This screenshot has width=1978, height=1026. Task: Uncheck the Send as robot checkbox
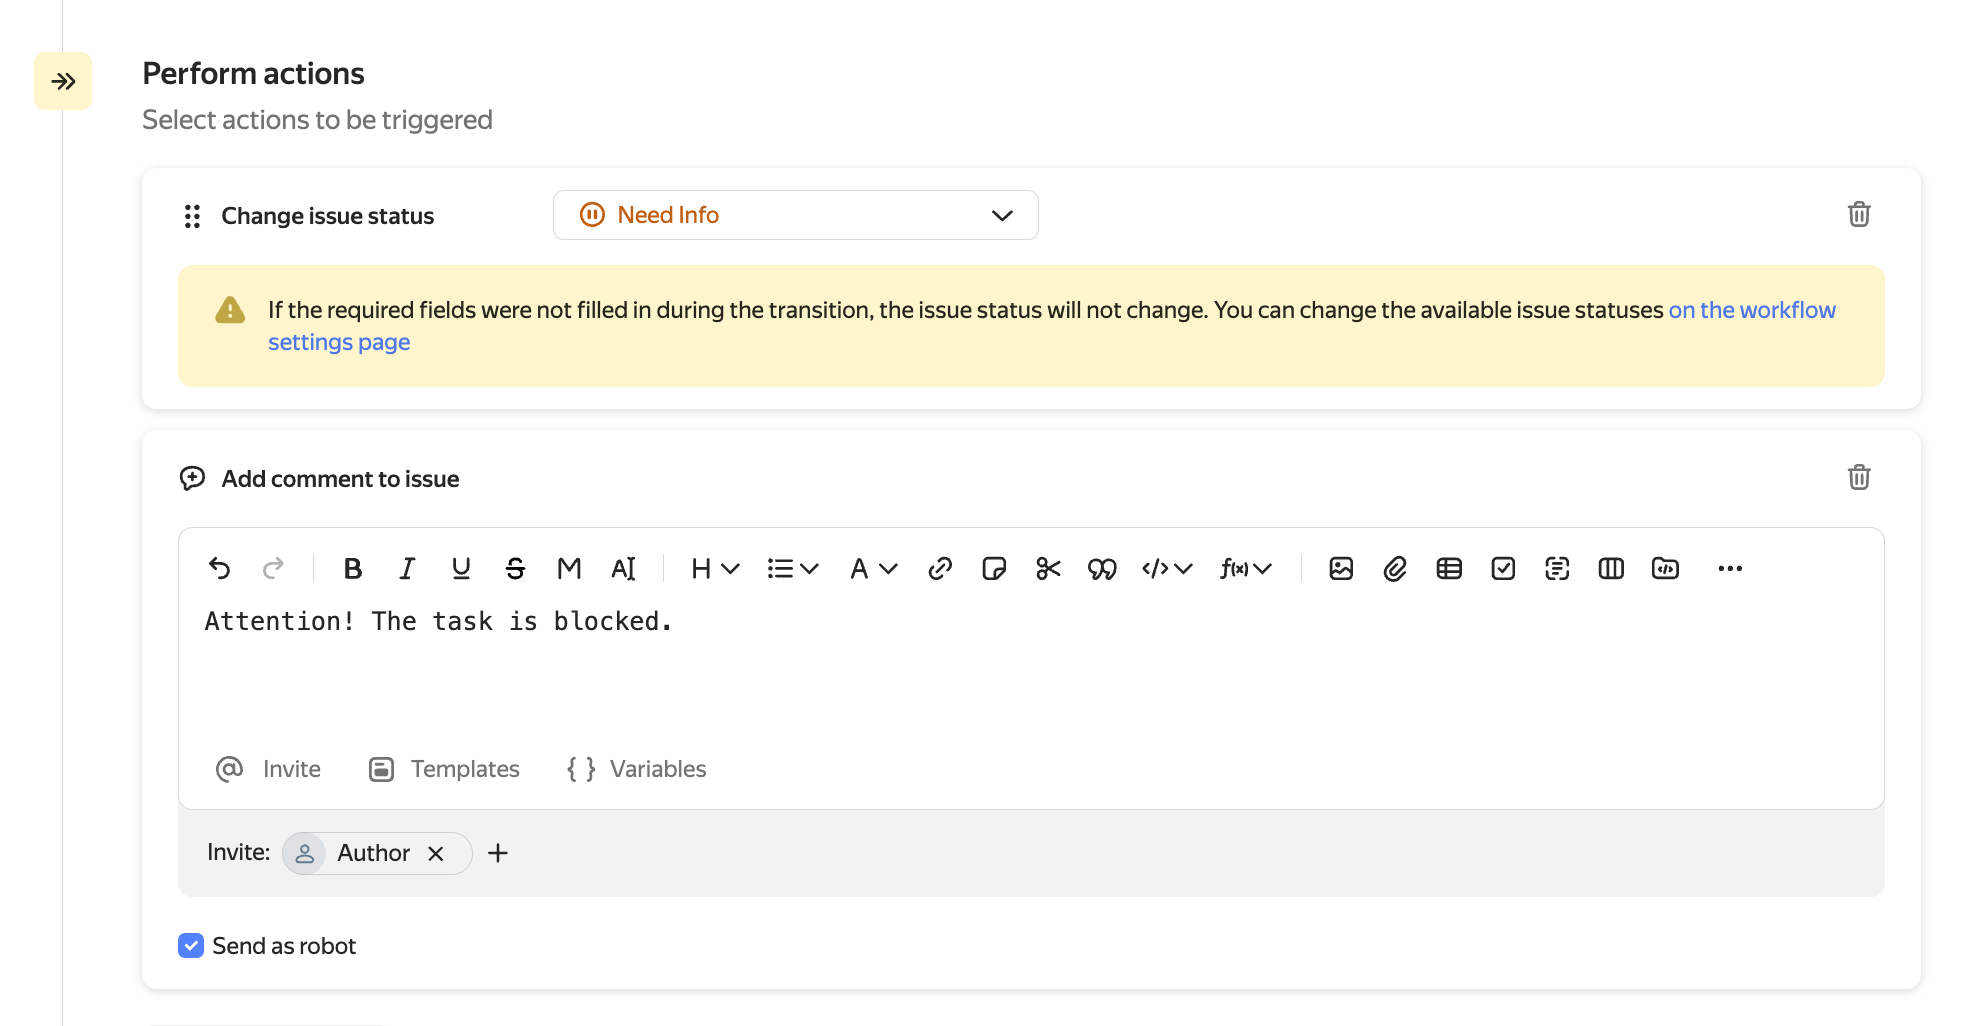pos(191,946)
